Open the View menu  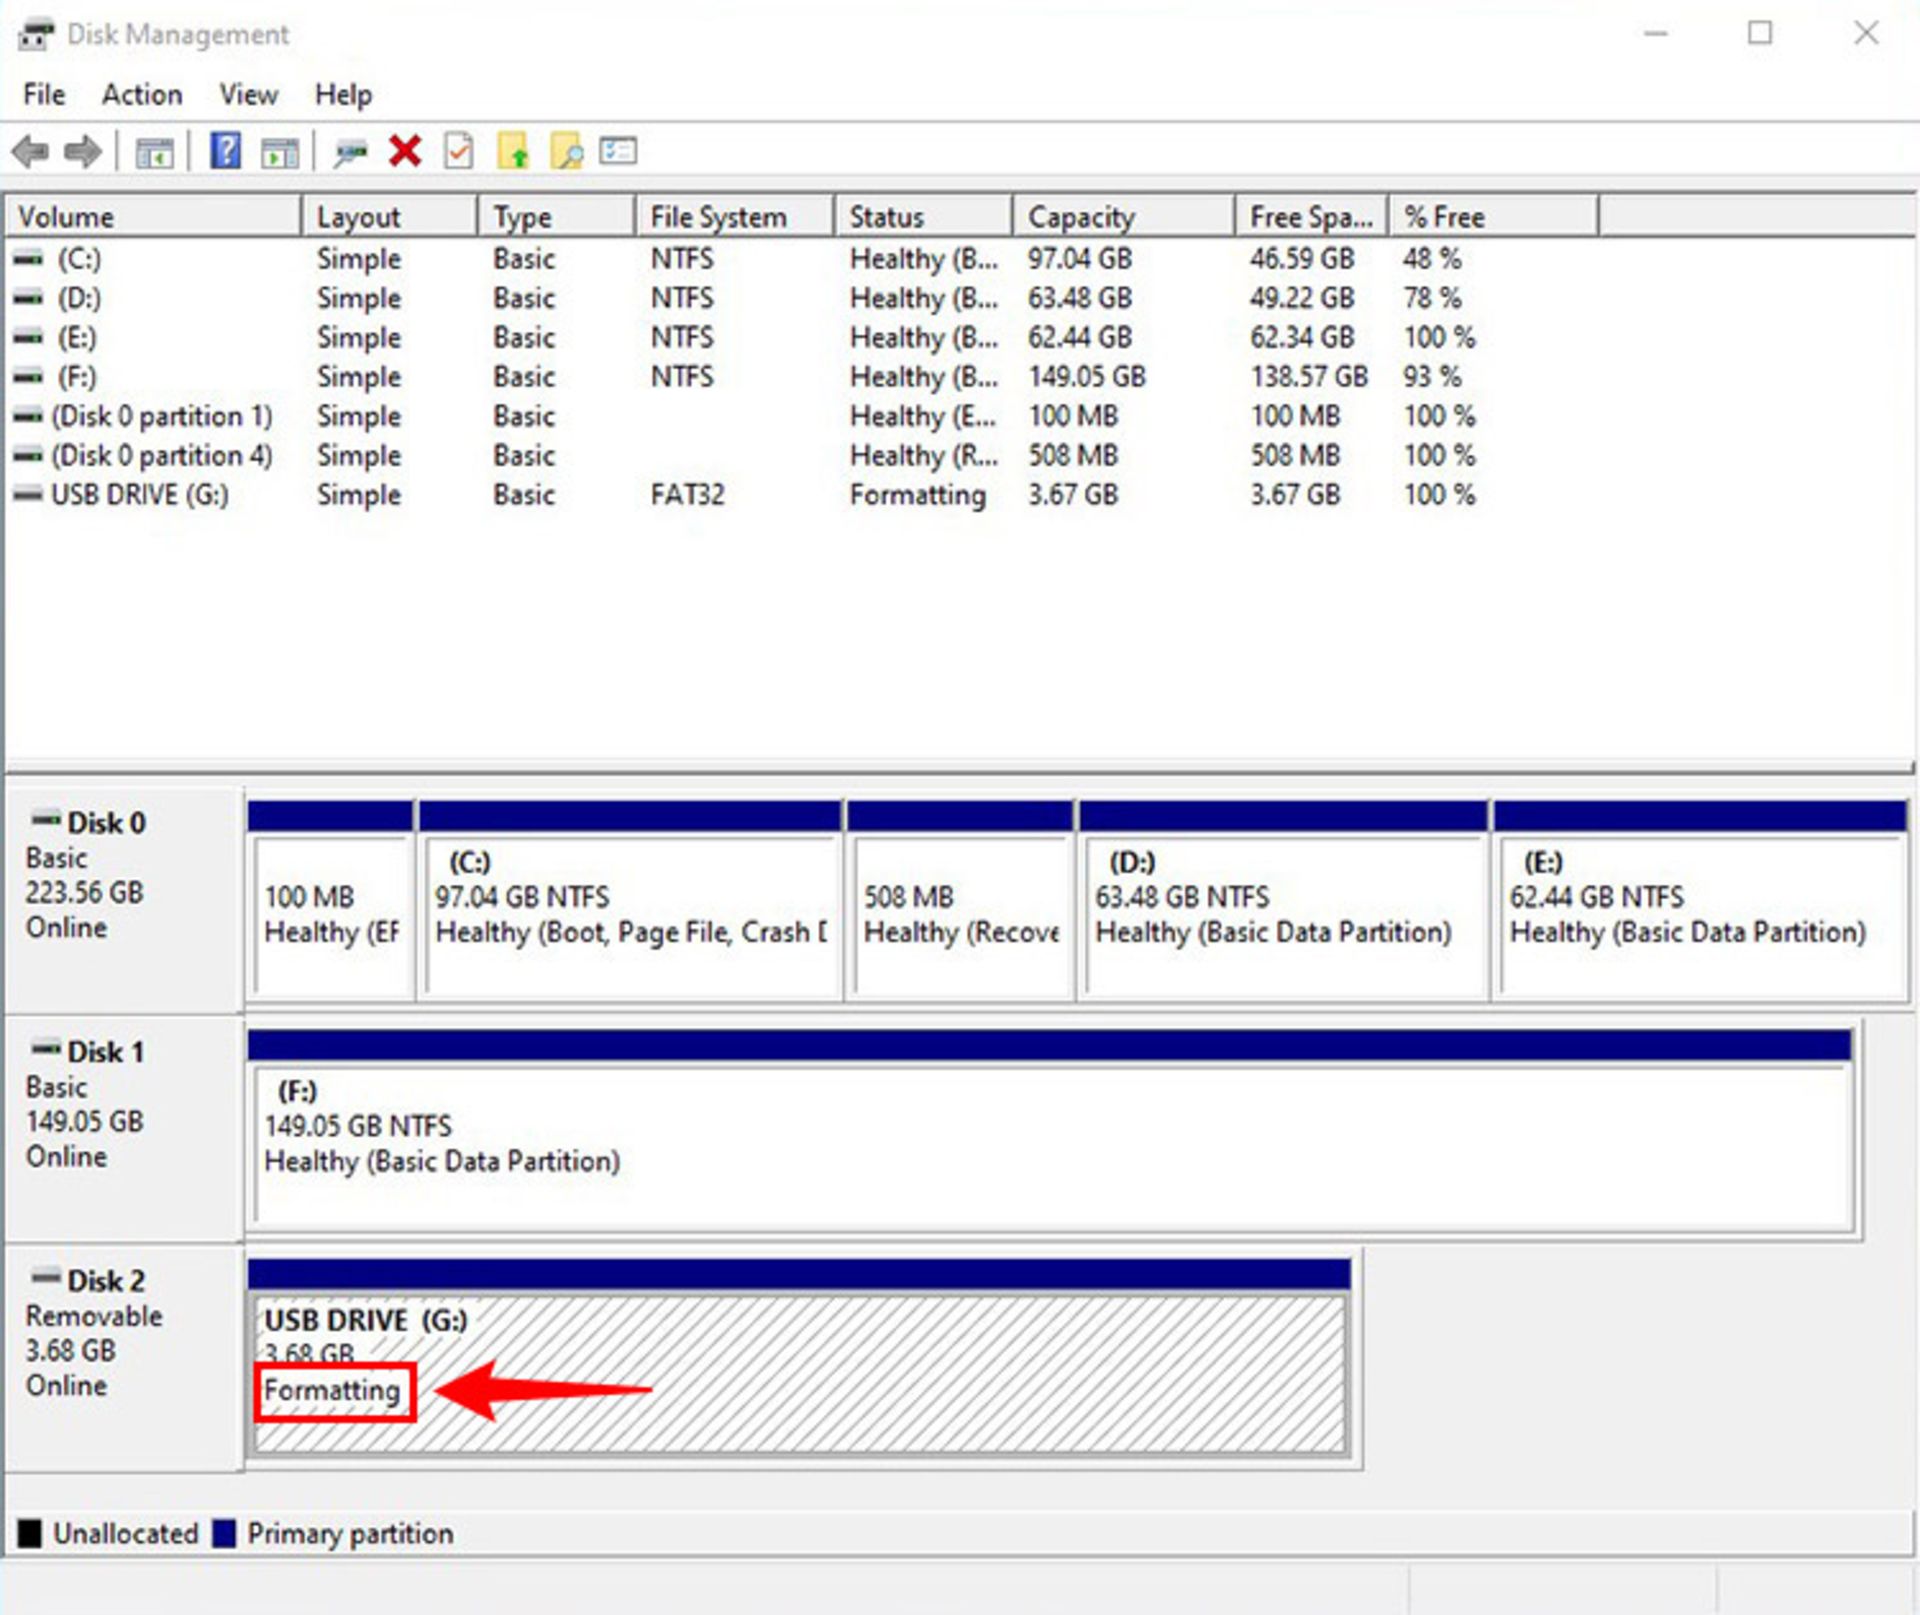point(247,94)
